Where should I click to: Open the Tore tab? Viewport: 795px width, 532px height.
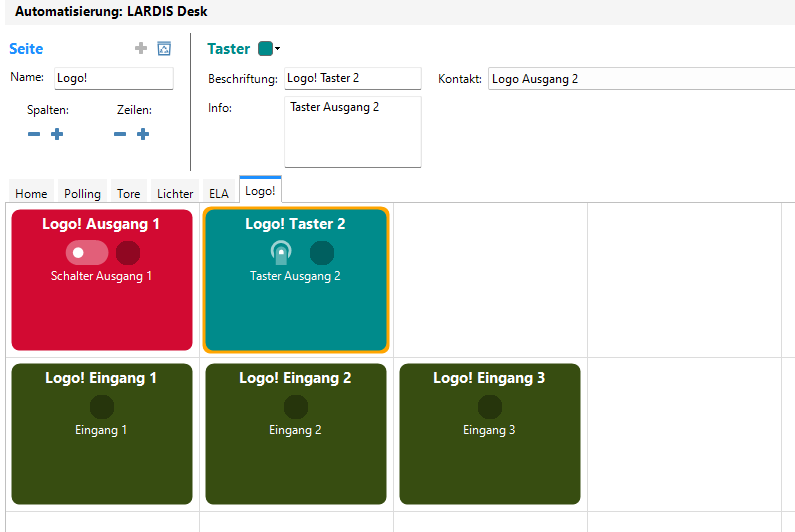[128, 193]
